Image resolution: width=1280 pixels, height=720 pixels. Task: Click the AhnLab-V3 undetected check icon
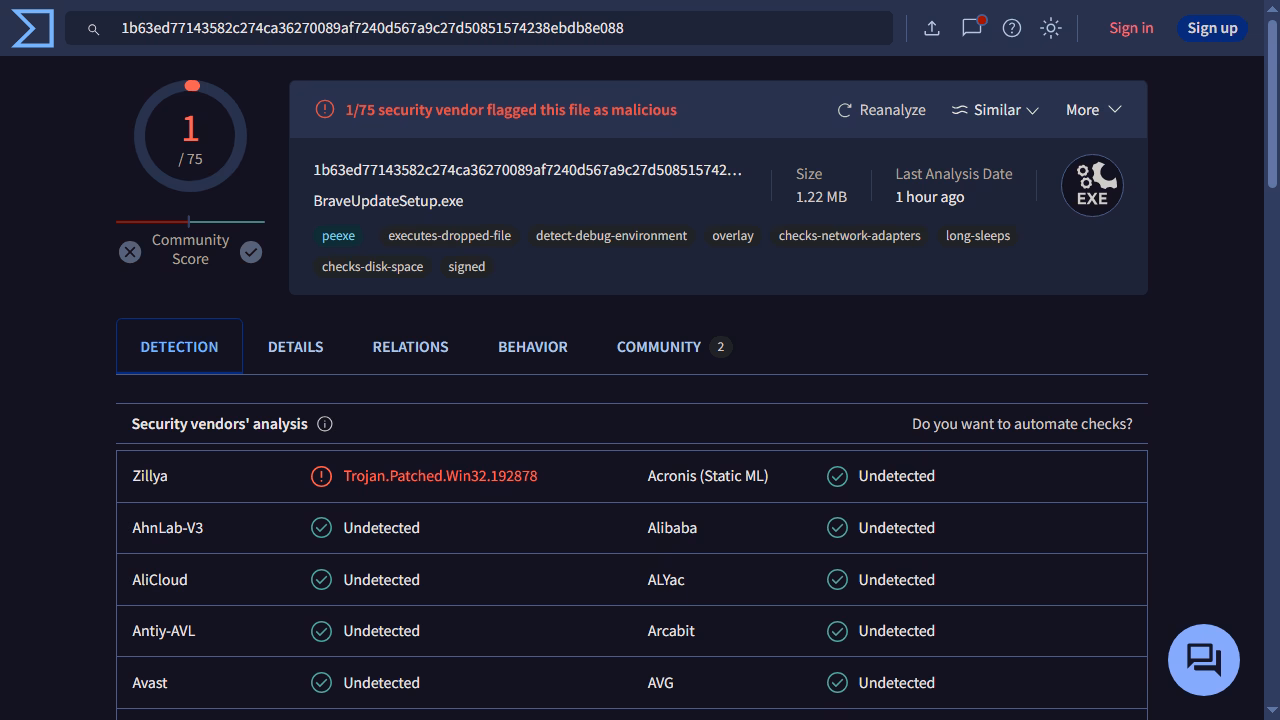(321, 528)
